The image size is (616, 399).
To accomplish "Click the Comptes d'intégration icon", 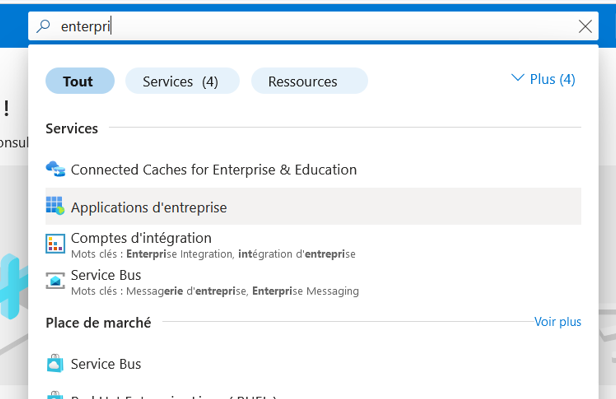I will click(x=55, y=243).
